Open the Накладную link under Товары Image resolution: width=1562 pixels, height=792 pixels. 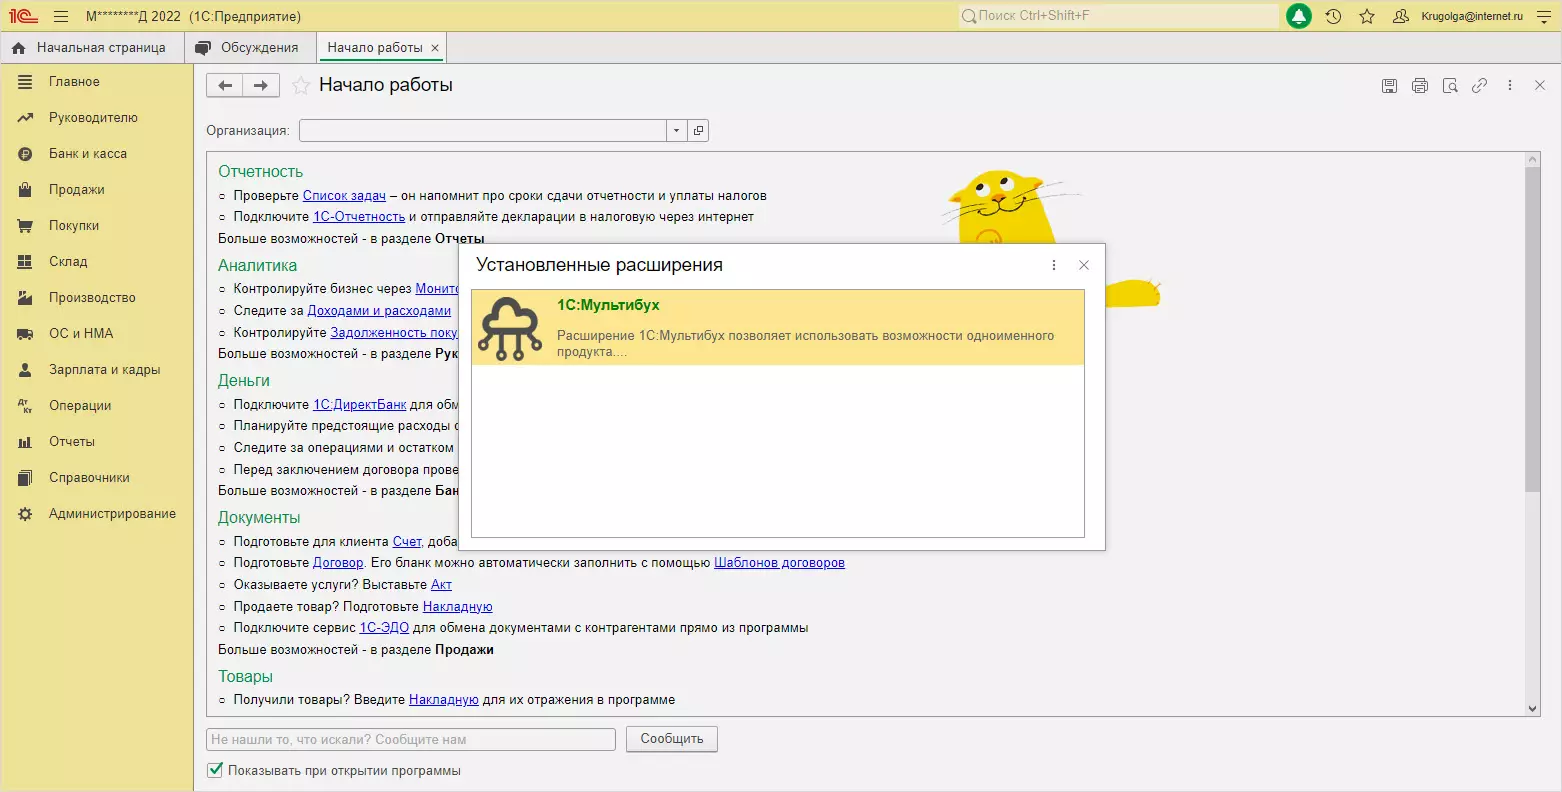click(x=444, y=700)
